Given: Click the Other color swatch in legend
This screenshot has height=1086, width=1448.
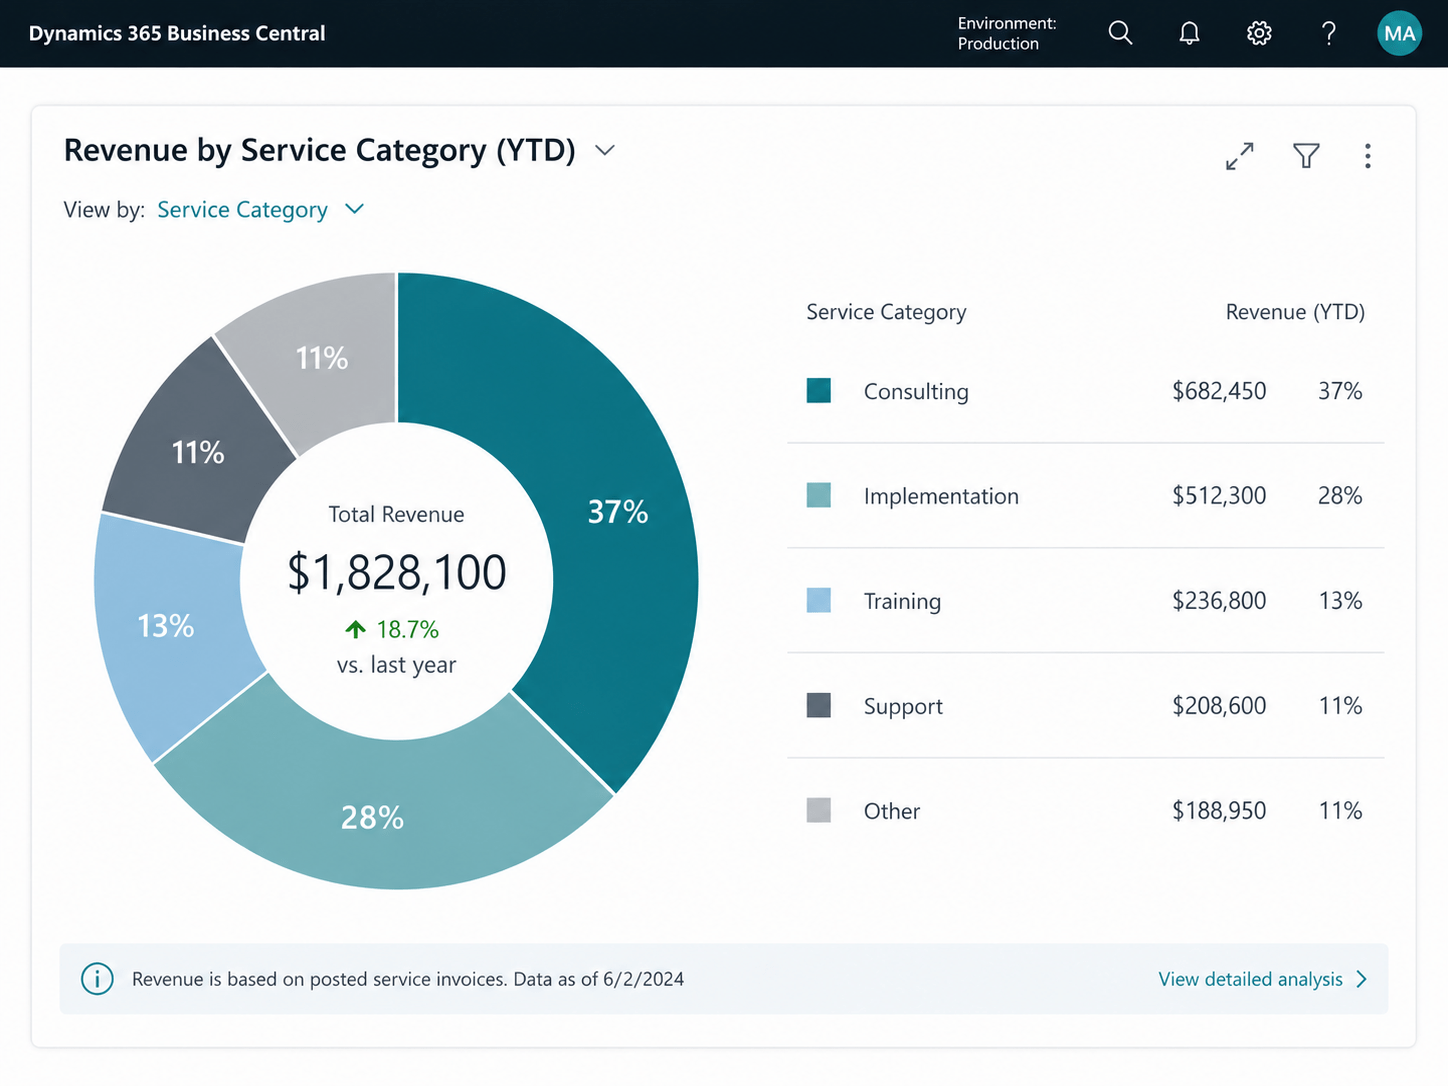Looking at the screenshot, I should click(x=819, y=810).
